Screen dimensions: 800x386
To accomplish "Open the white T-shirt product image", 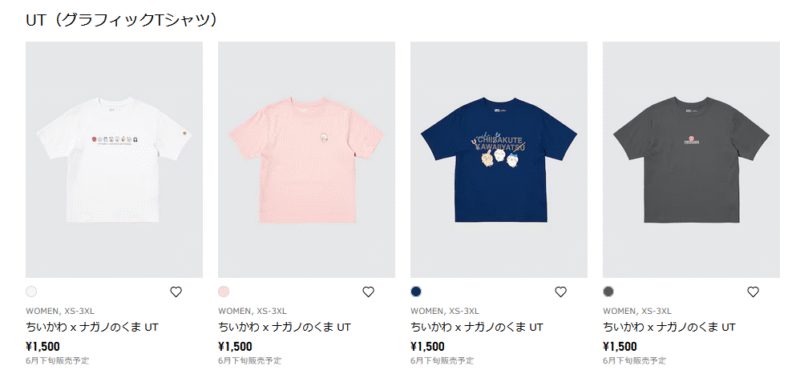I will (114, 160).
